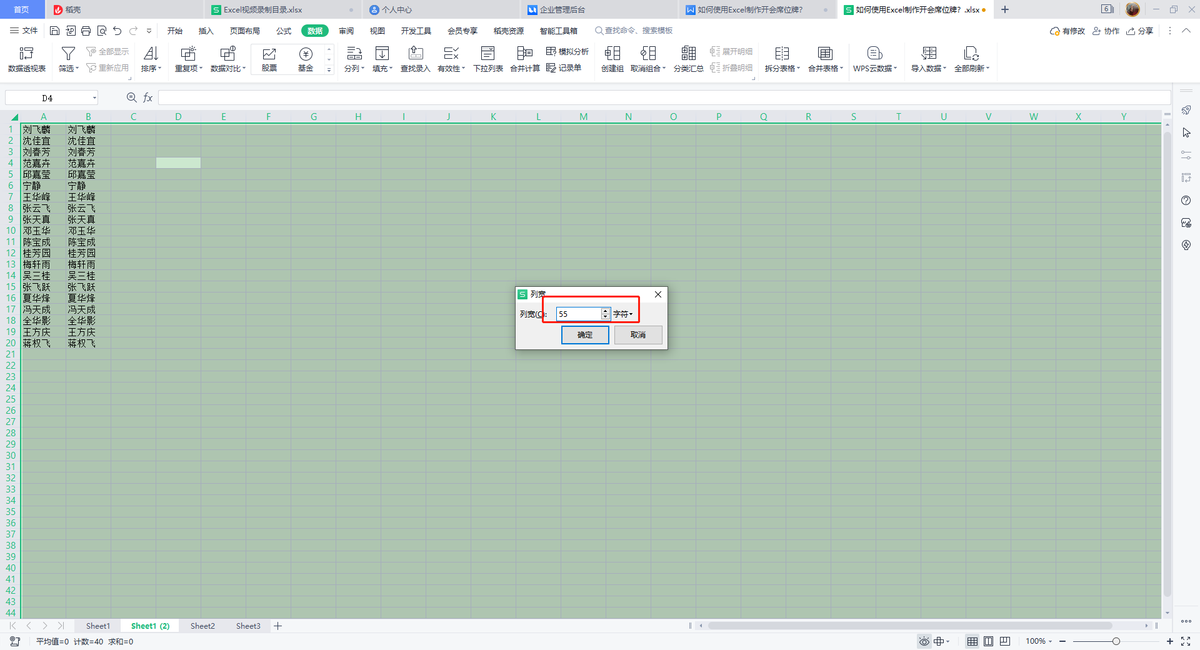Select the Sheet2 worksheet tab
Image resolution: width=1200 pixels, height=650 pixels.
203,626
